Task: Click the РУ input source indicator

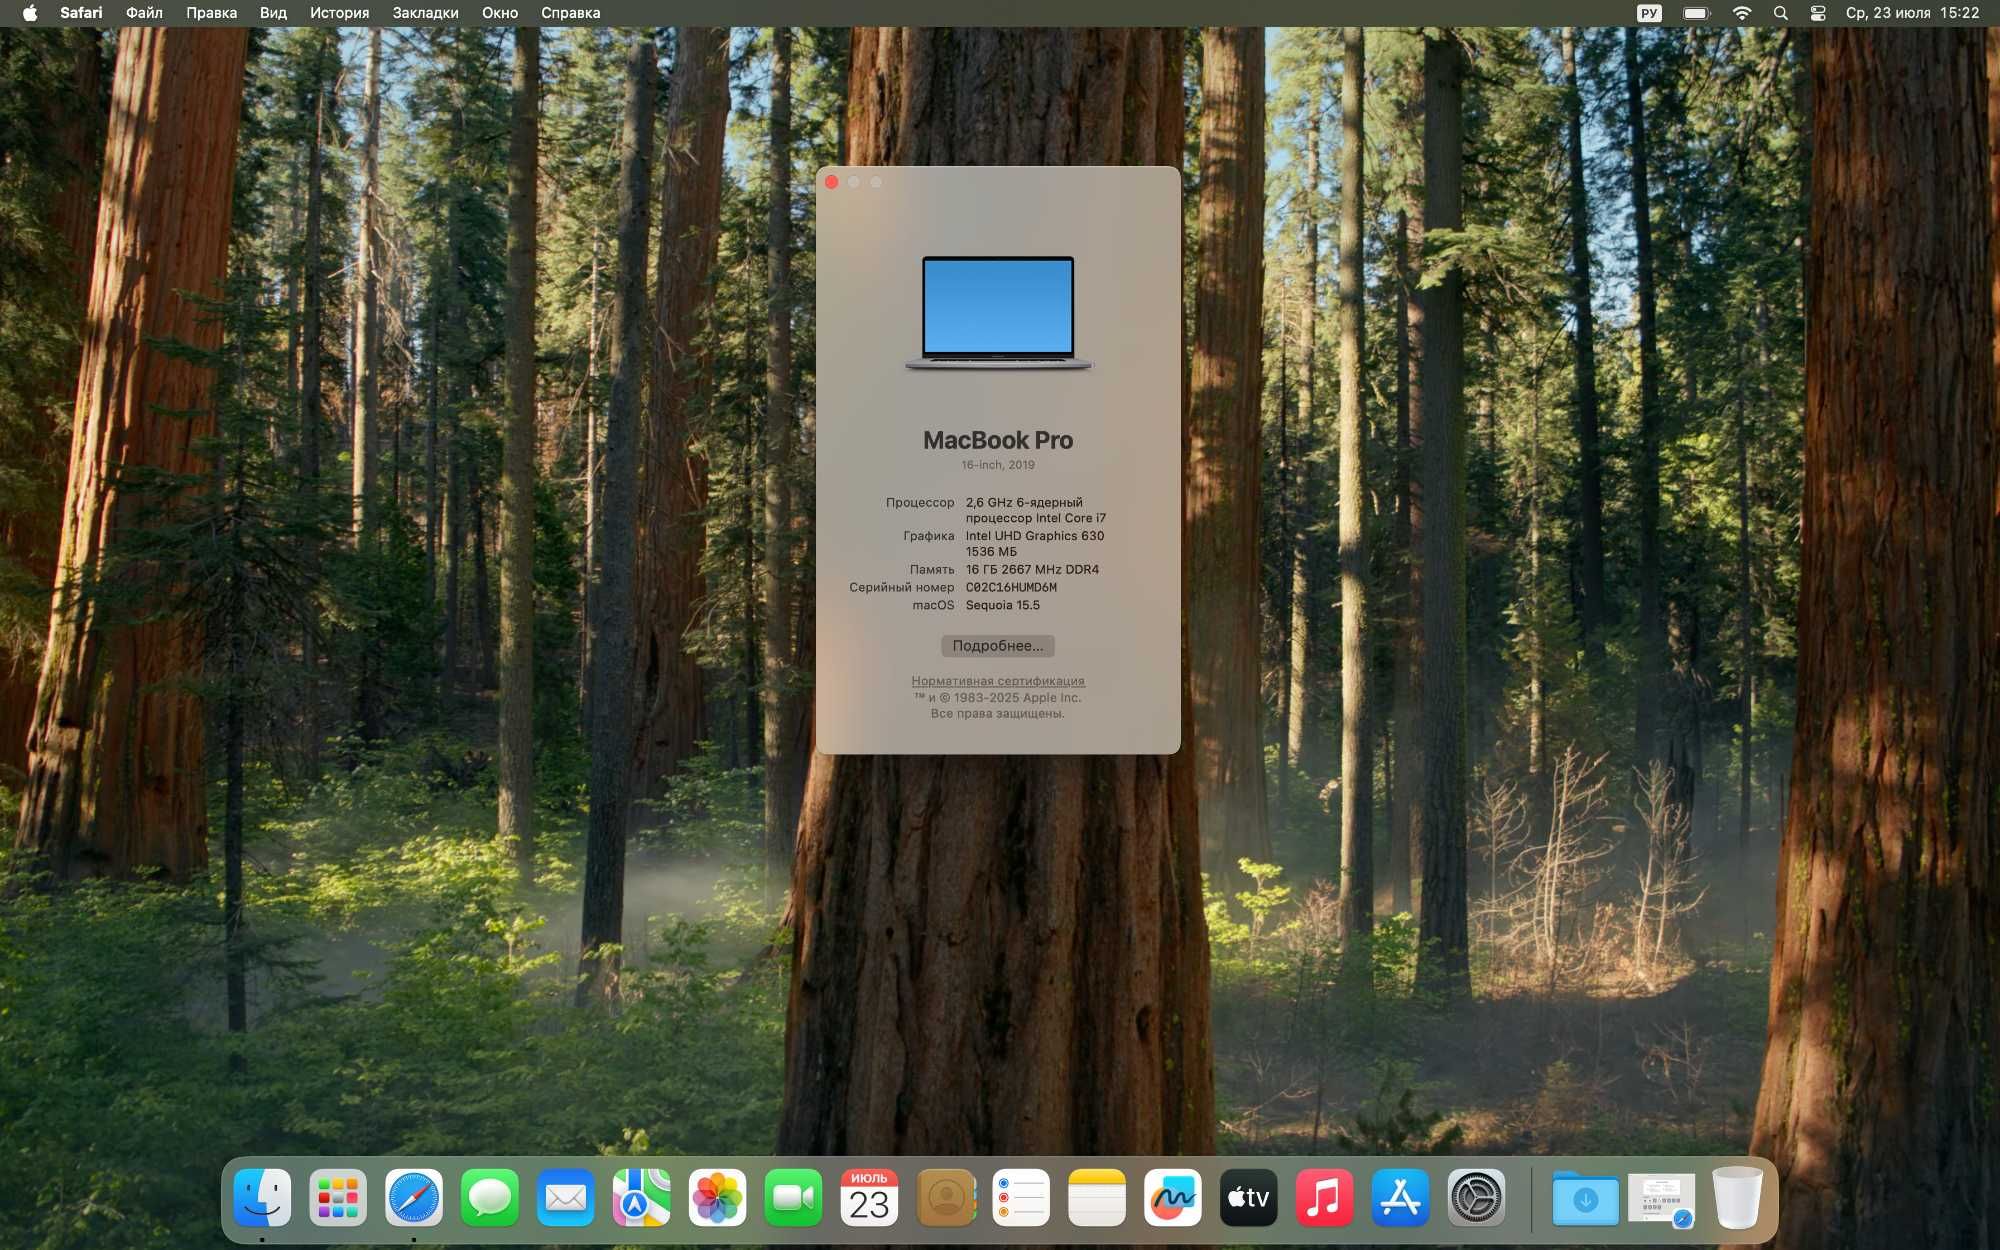Action: (1649, 13)
